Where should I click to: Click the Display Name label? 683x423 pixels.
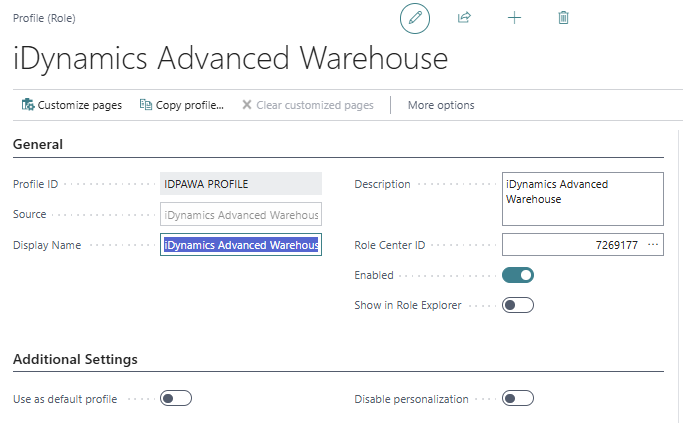pyautogui.click(x=47, y=245)
